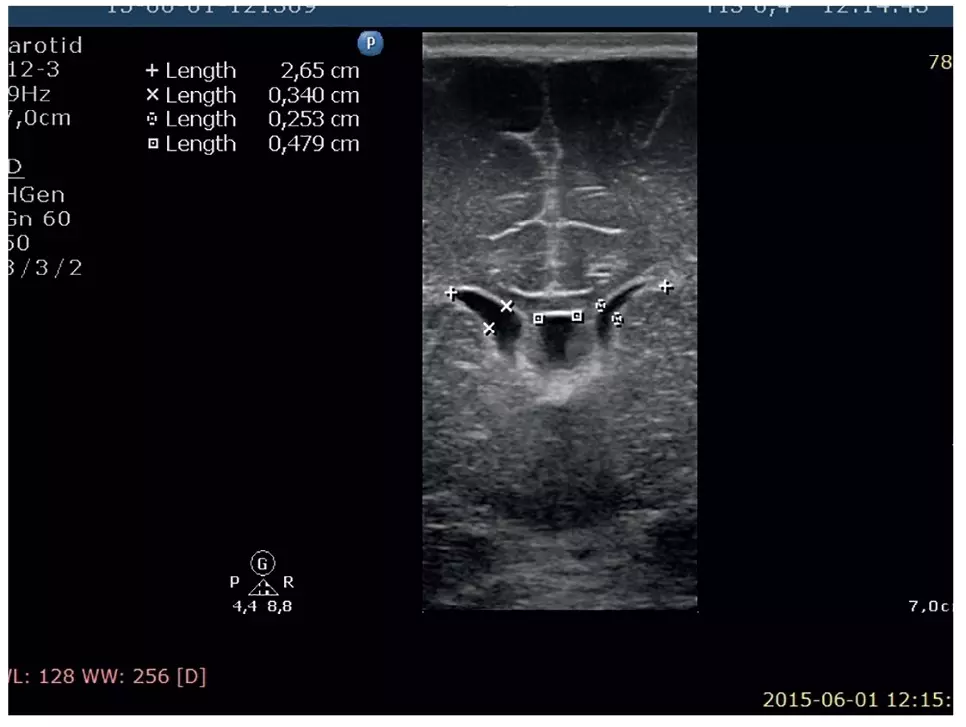Click the lower X caliper marker
This screenshot has height=727, width=966.
coord(489,329)
